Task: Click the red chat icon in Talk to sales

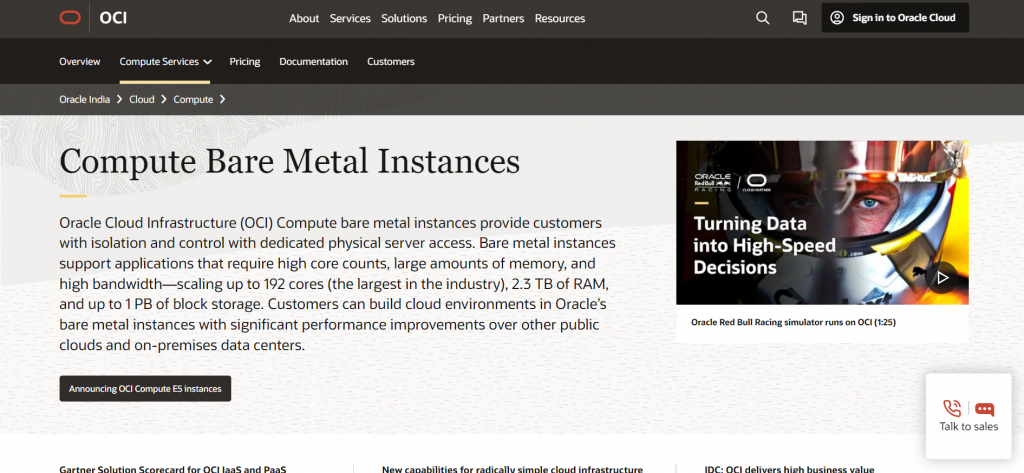Action: [984, 410]
